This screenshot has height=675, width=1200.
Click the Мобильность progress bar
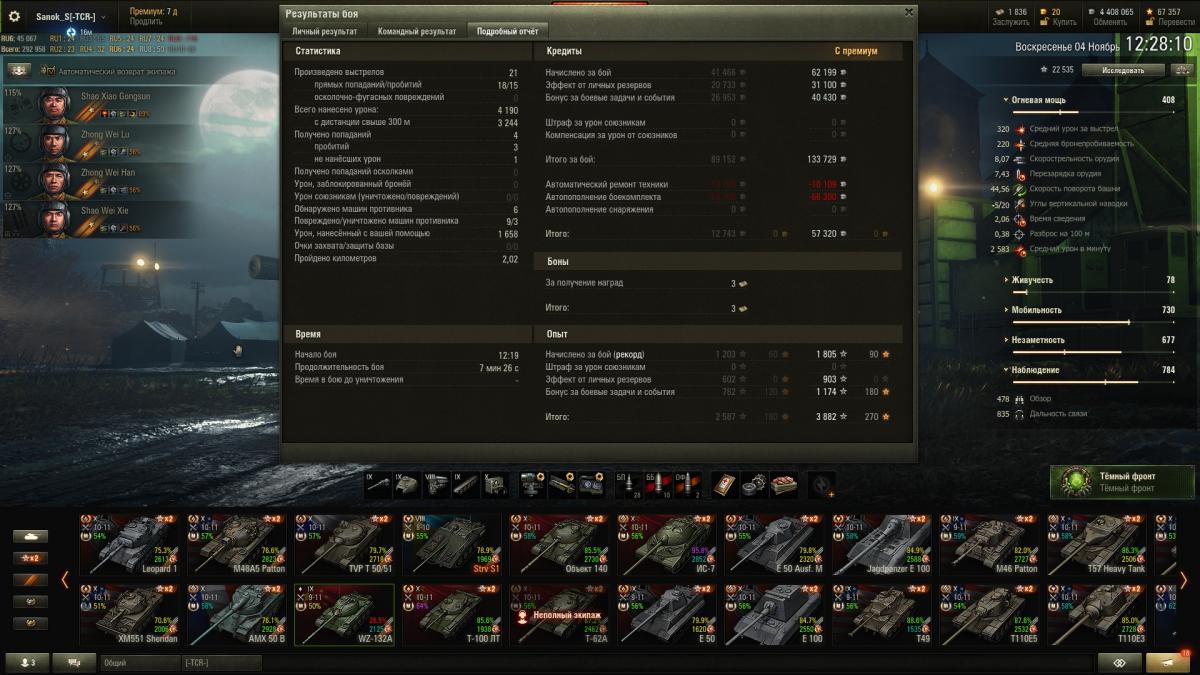tap(1094, 322)
